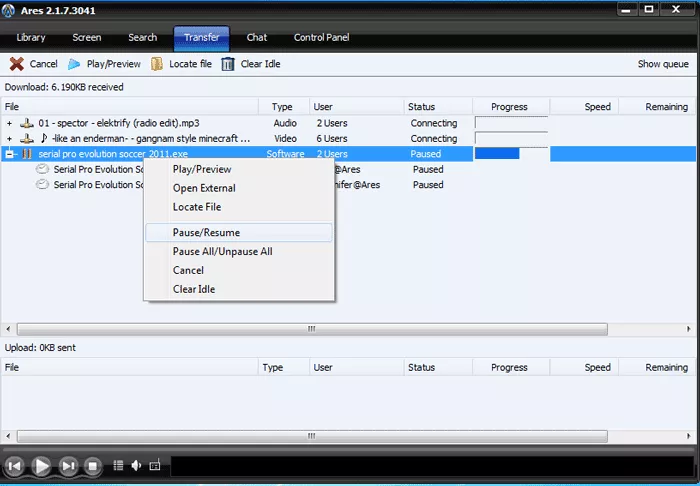Screen dimensions: 700x486
Task: Select Pause/Resume in the context menu
Action: 239,233
